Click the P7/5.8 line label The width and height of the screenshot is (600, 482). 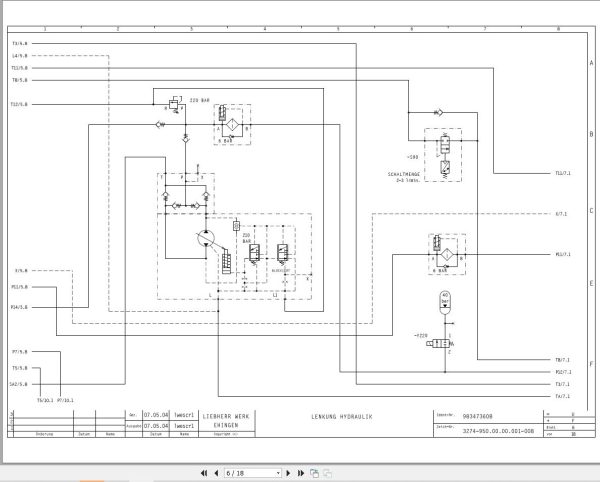[x=20, y=352]
